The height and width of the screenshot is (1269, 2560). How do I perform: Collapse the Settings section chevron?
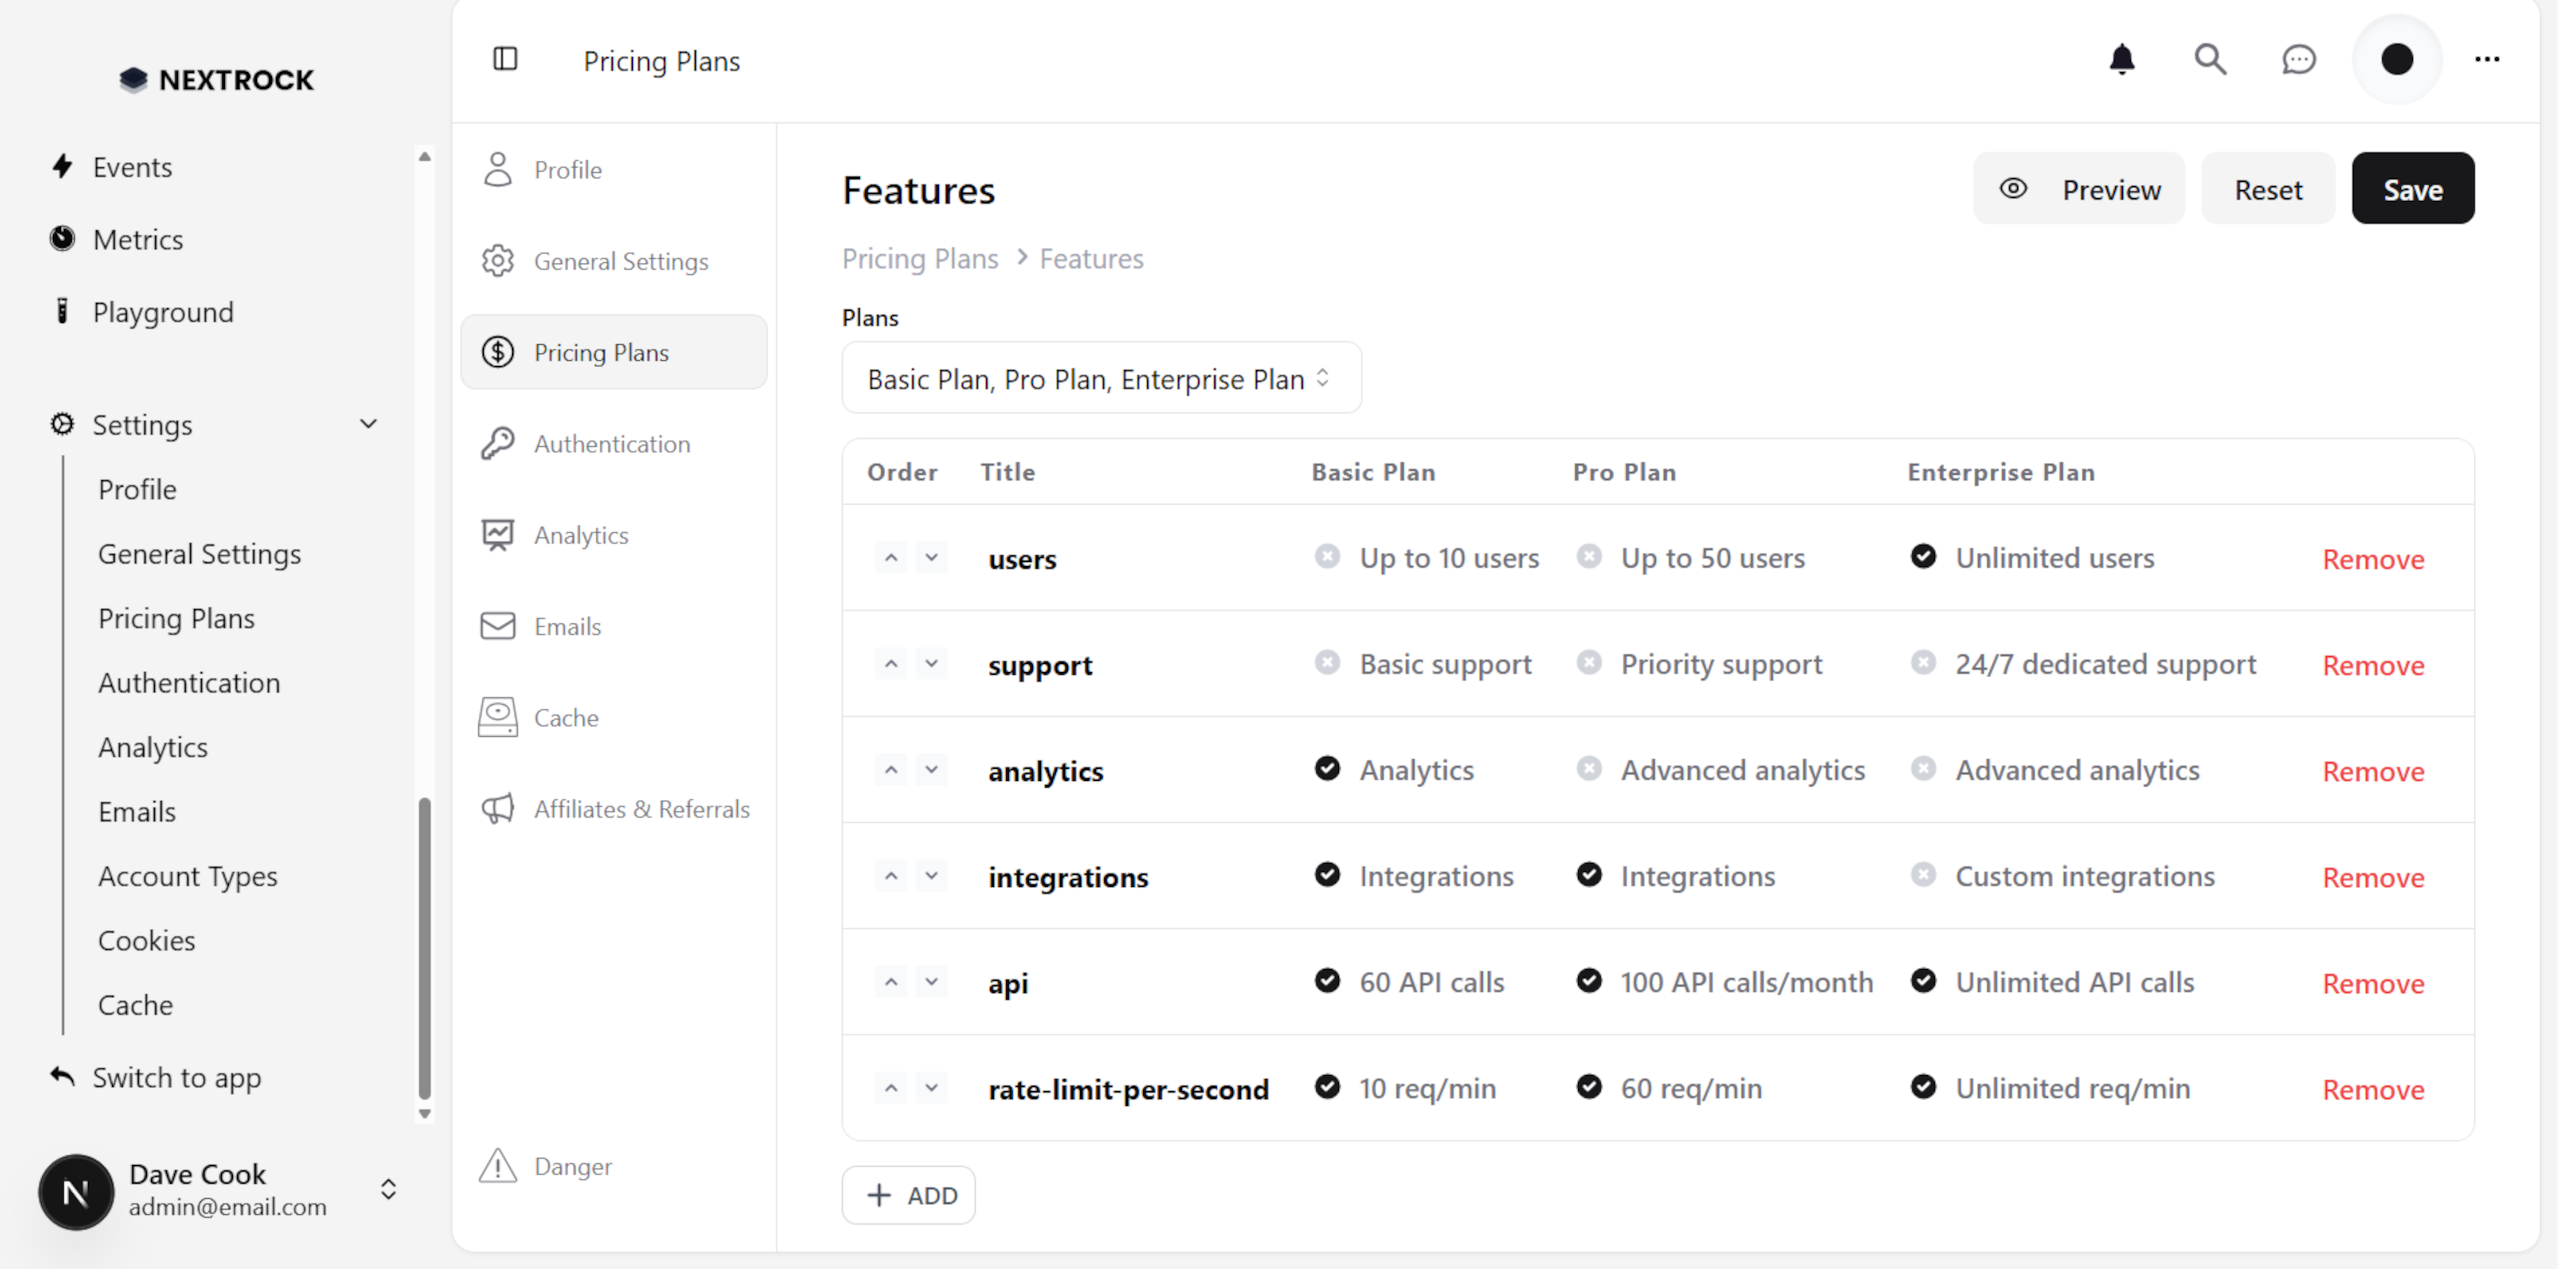pyautogui.click(x=368, y=424)
